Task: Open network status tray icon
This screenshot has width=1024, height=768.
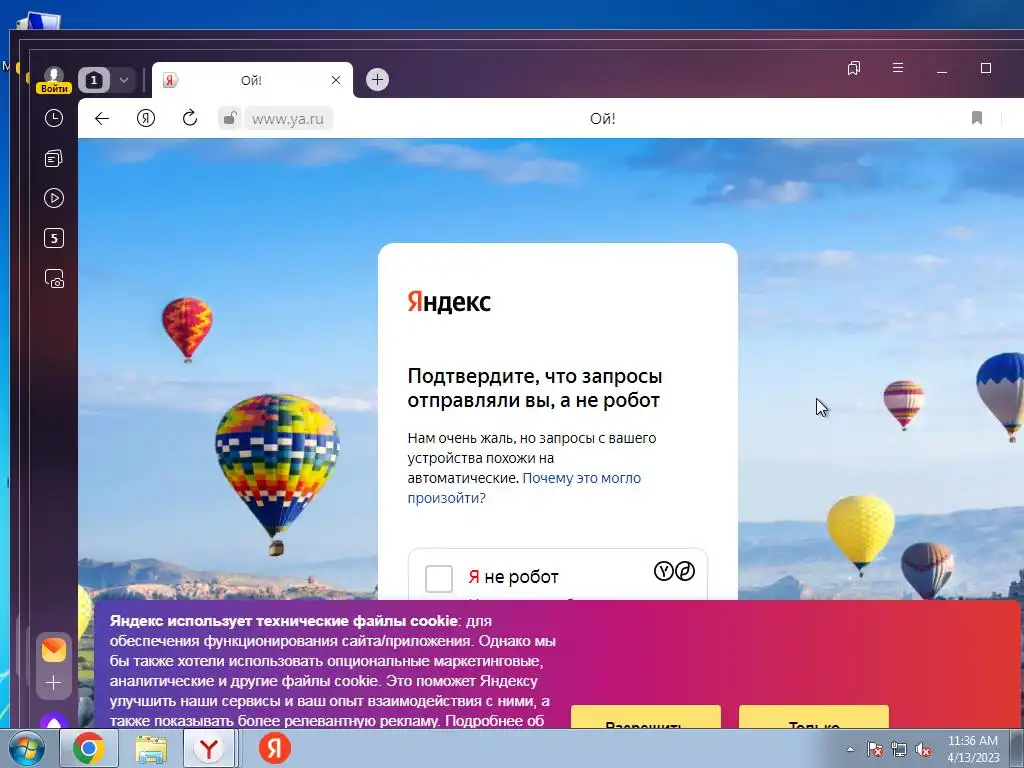Action: (x=899, y=749)
